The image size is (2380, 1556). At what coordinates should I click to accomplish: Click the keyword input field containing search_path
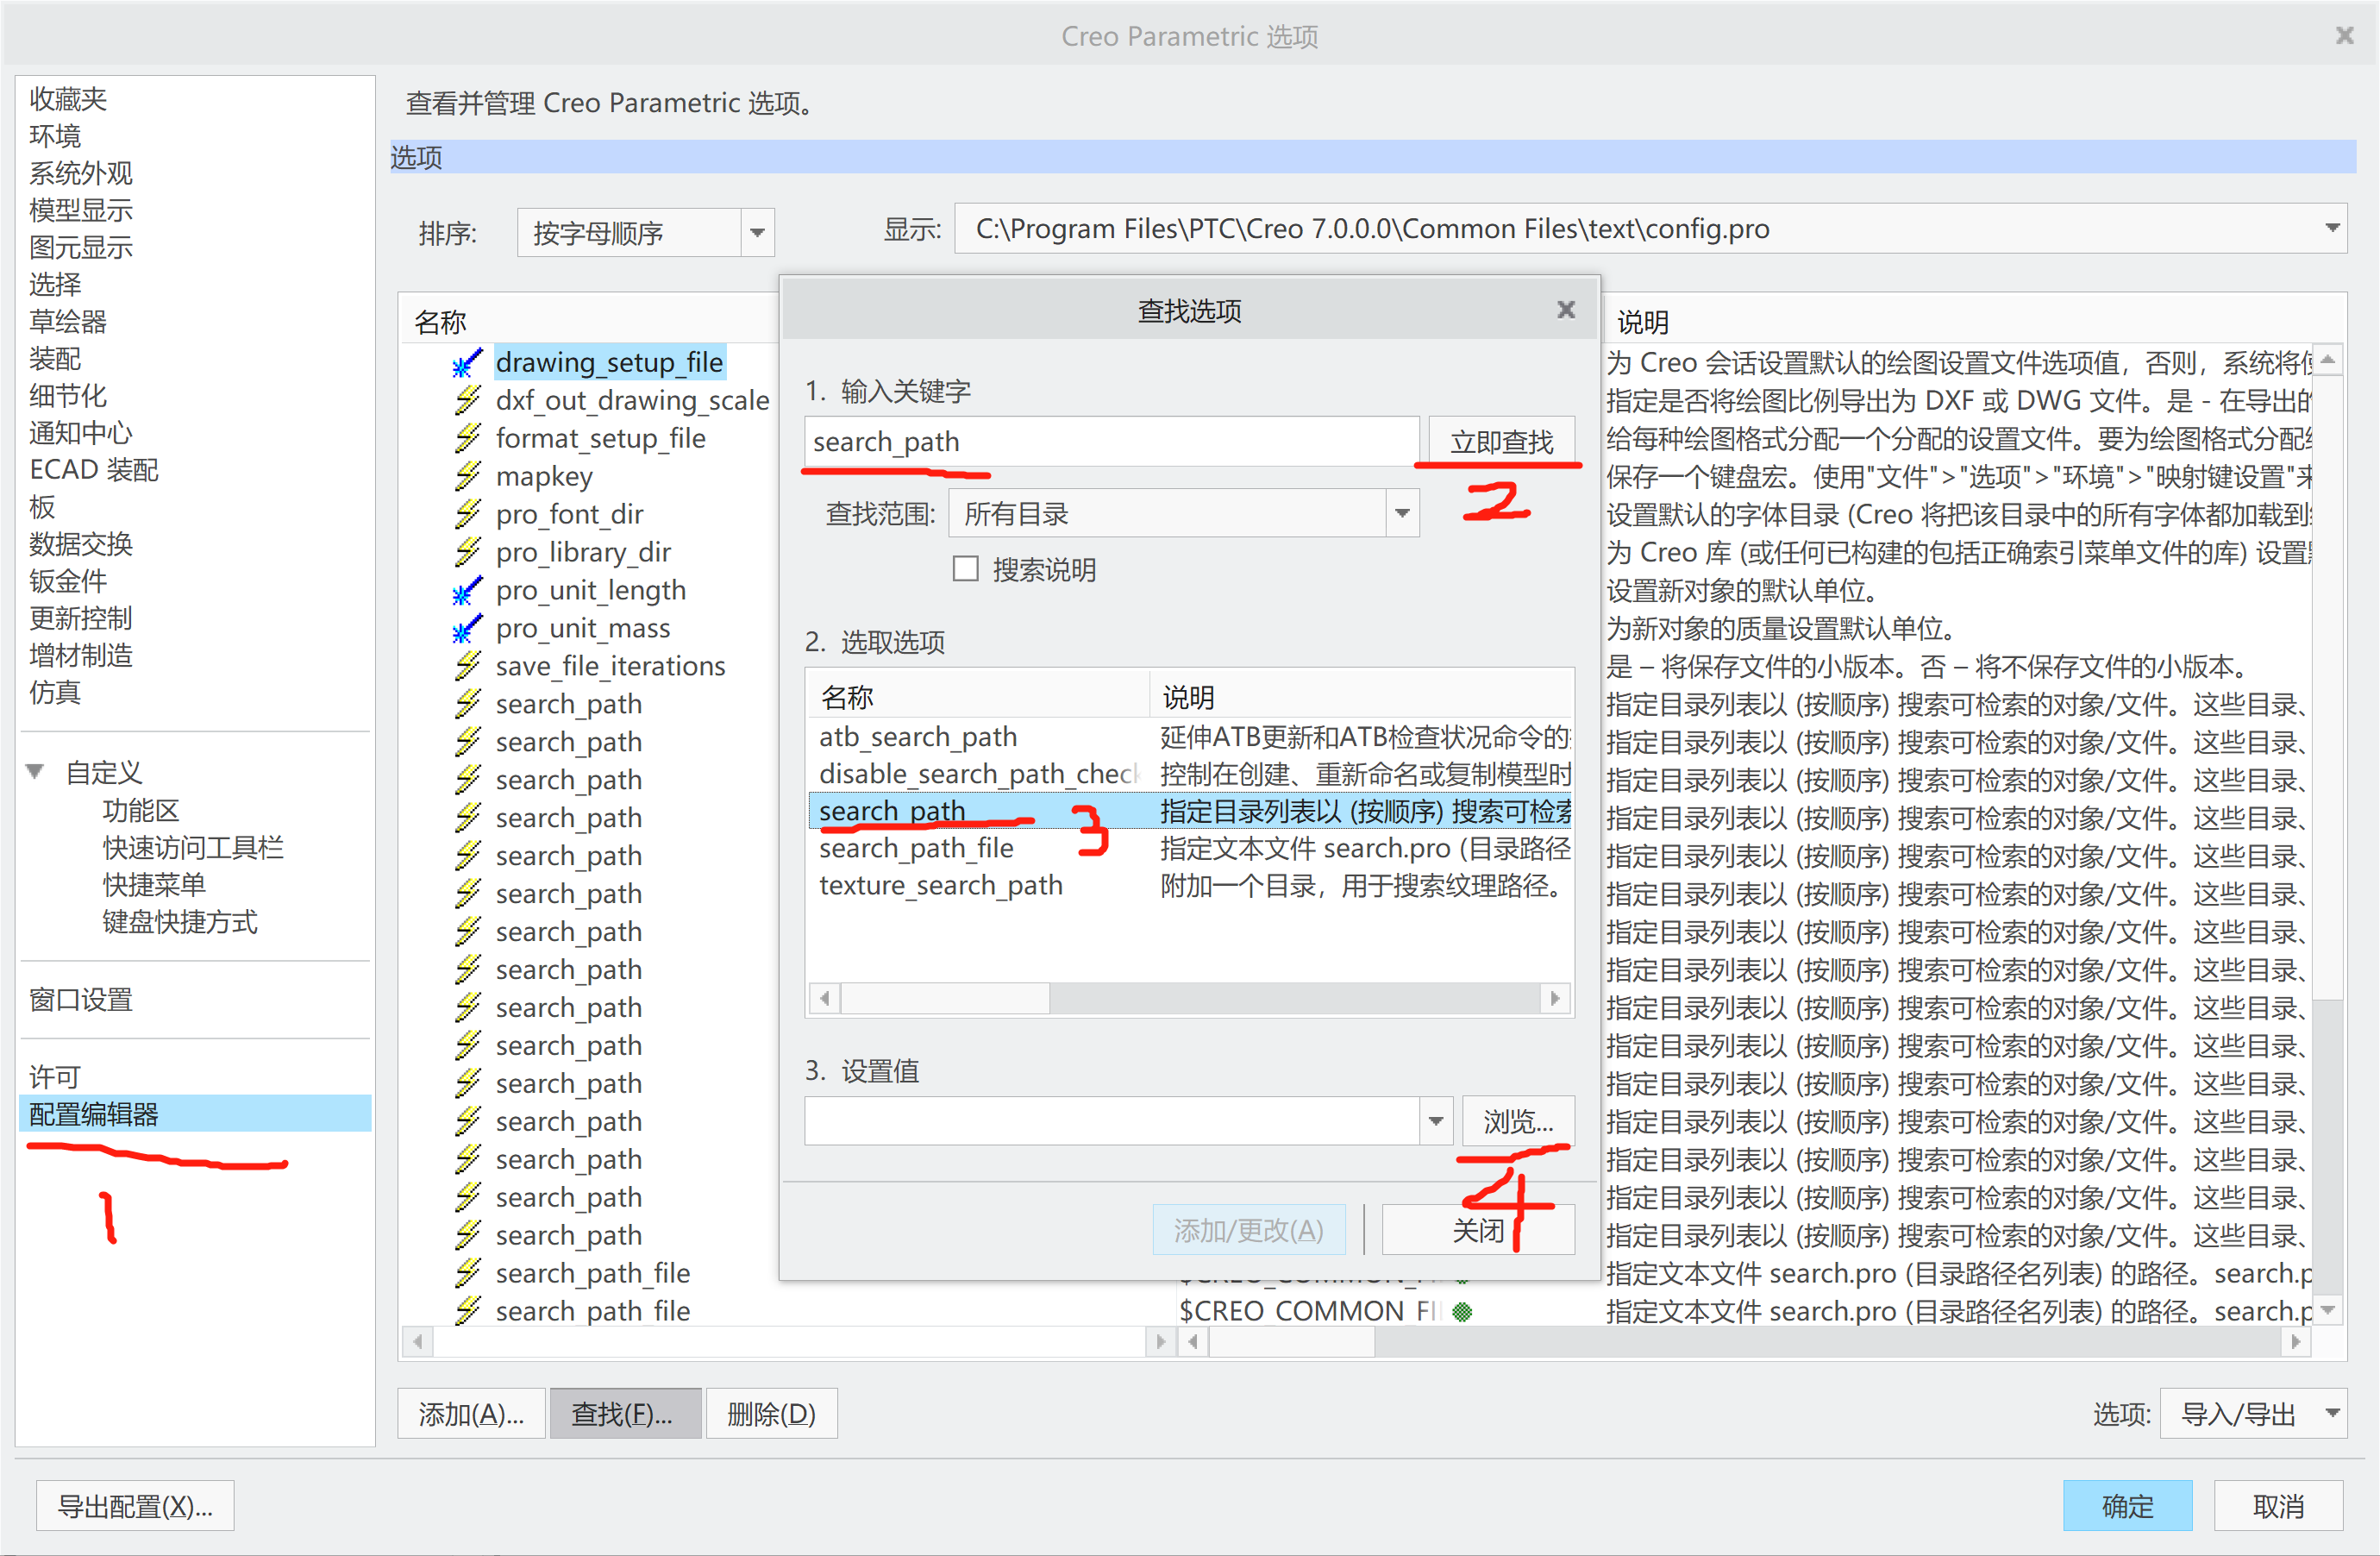(x=1111, y=441)
